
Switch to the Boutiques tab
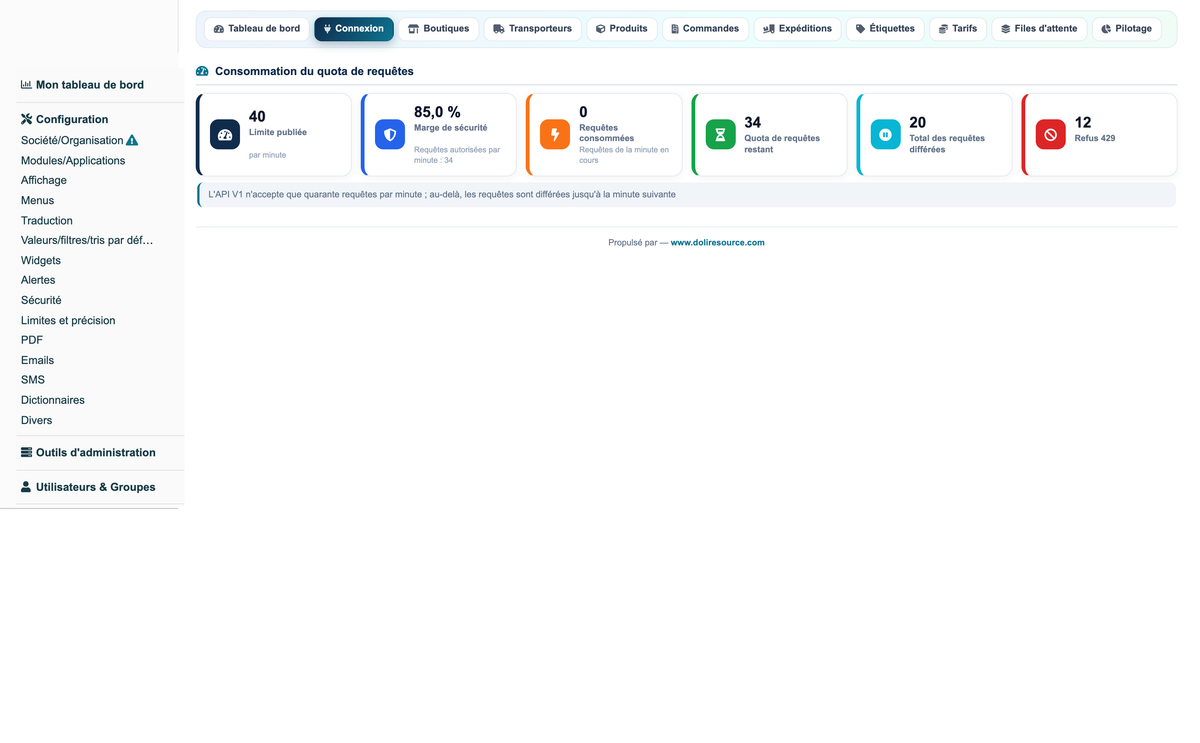pos(439,29)
